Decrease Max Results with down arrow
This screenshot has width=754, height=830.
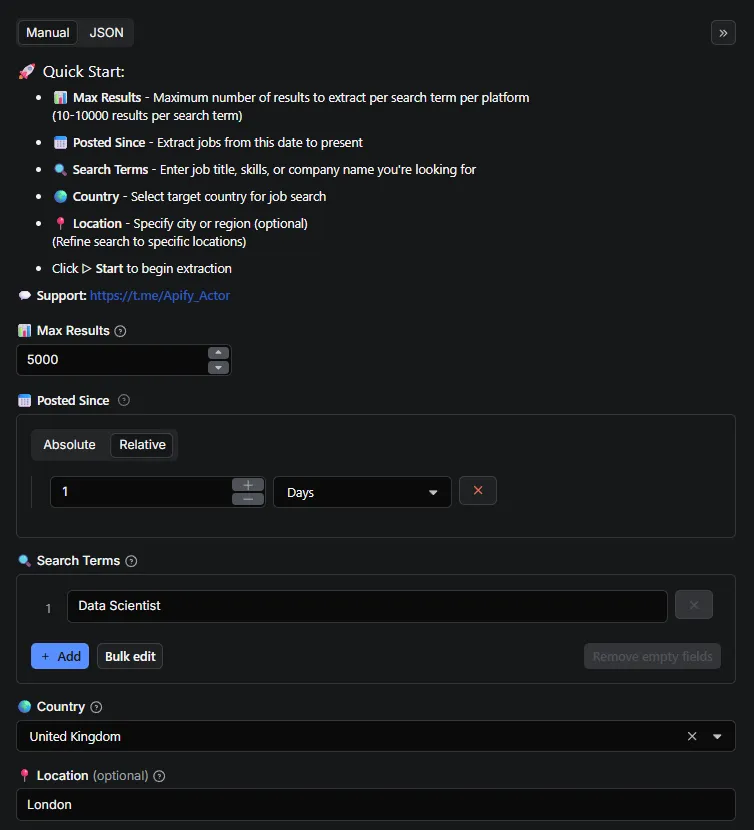218,367
